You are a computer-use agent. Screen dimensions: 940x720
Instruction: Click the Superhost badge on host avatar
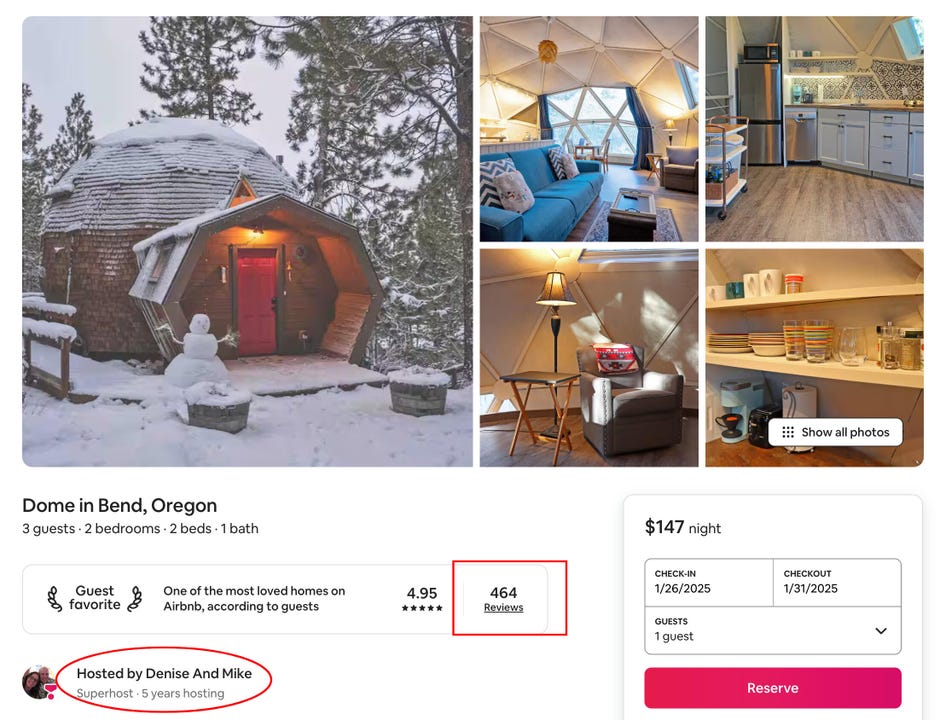(x=51, y=692)
